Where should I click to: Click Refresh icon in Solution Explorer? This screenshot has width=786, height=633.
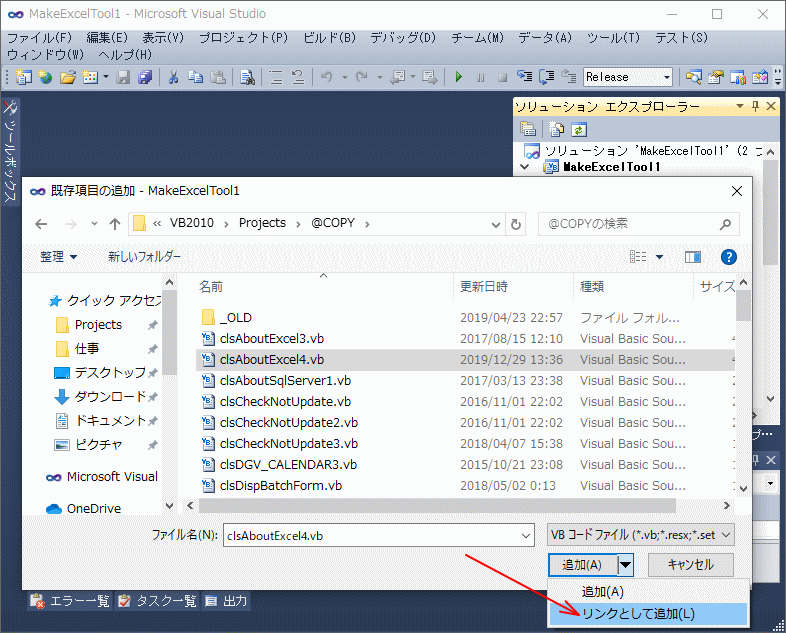click(x=578, y=130)
